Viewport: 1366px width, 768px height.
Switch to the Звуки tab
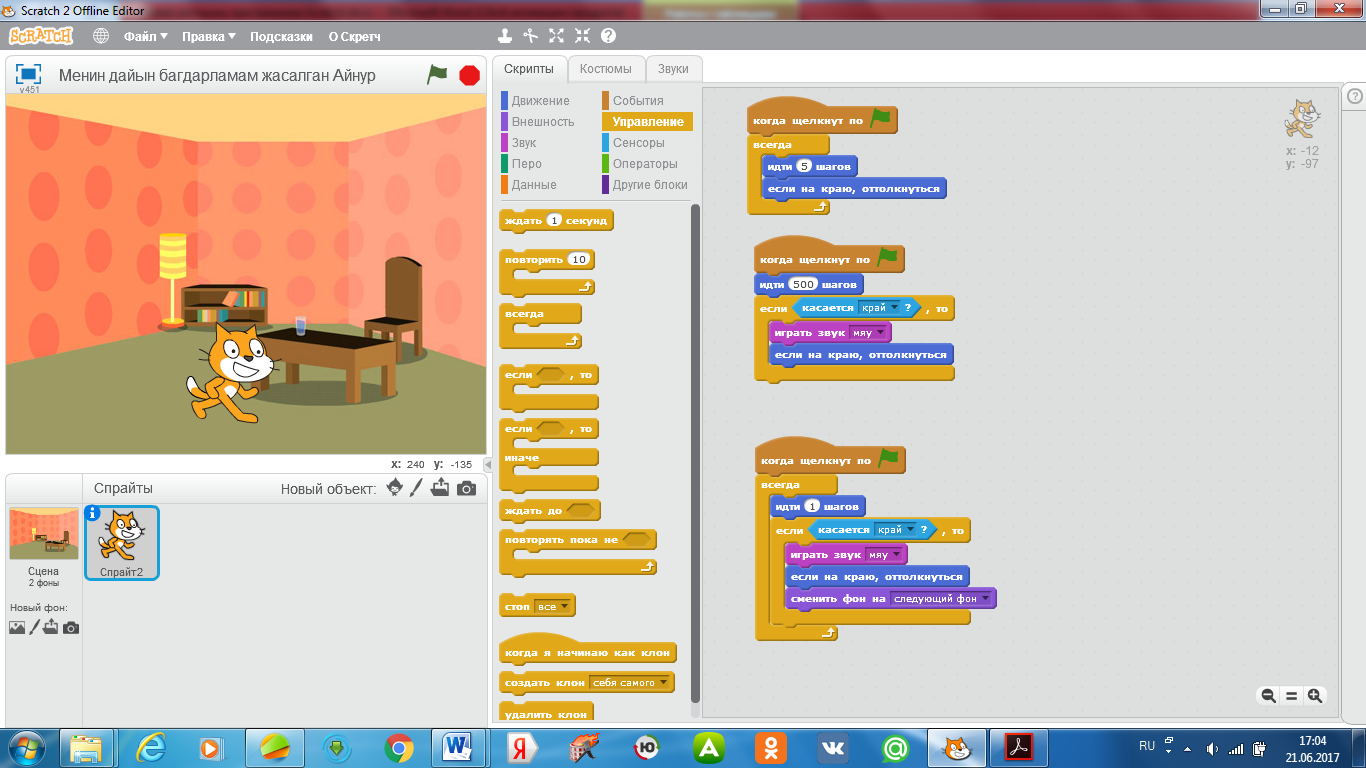(x=673, y=69)
